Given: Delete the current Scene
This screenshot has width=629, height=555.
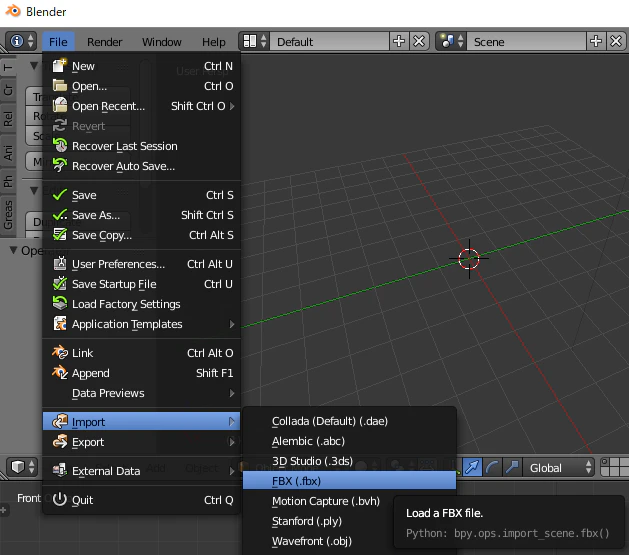Looking at the screenshot, I should [616, 41].
